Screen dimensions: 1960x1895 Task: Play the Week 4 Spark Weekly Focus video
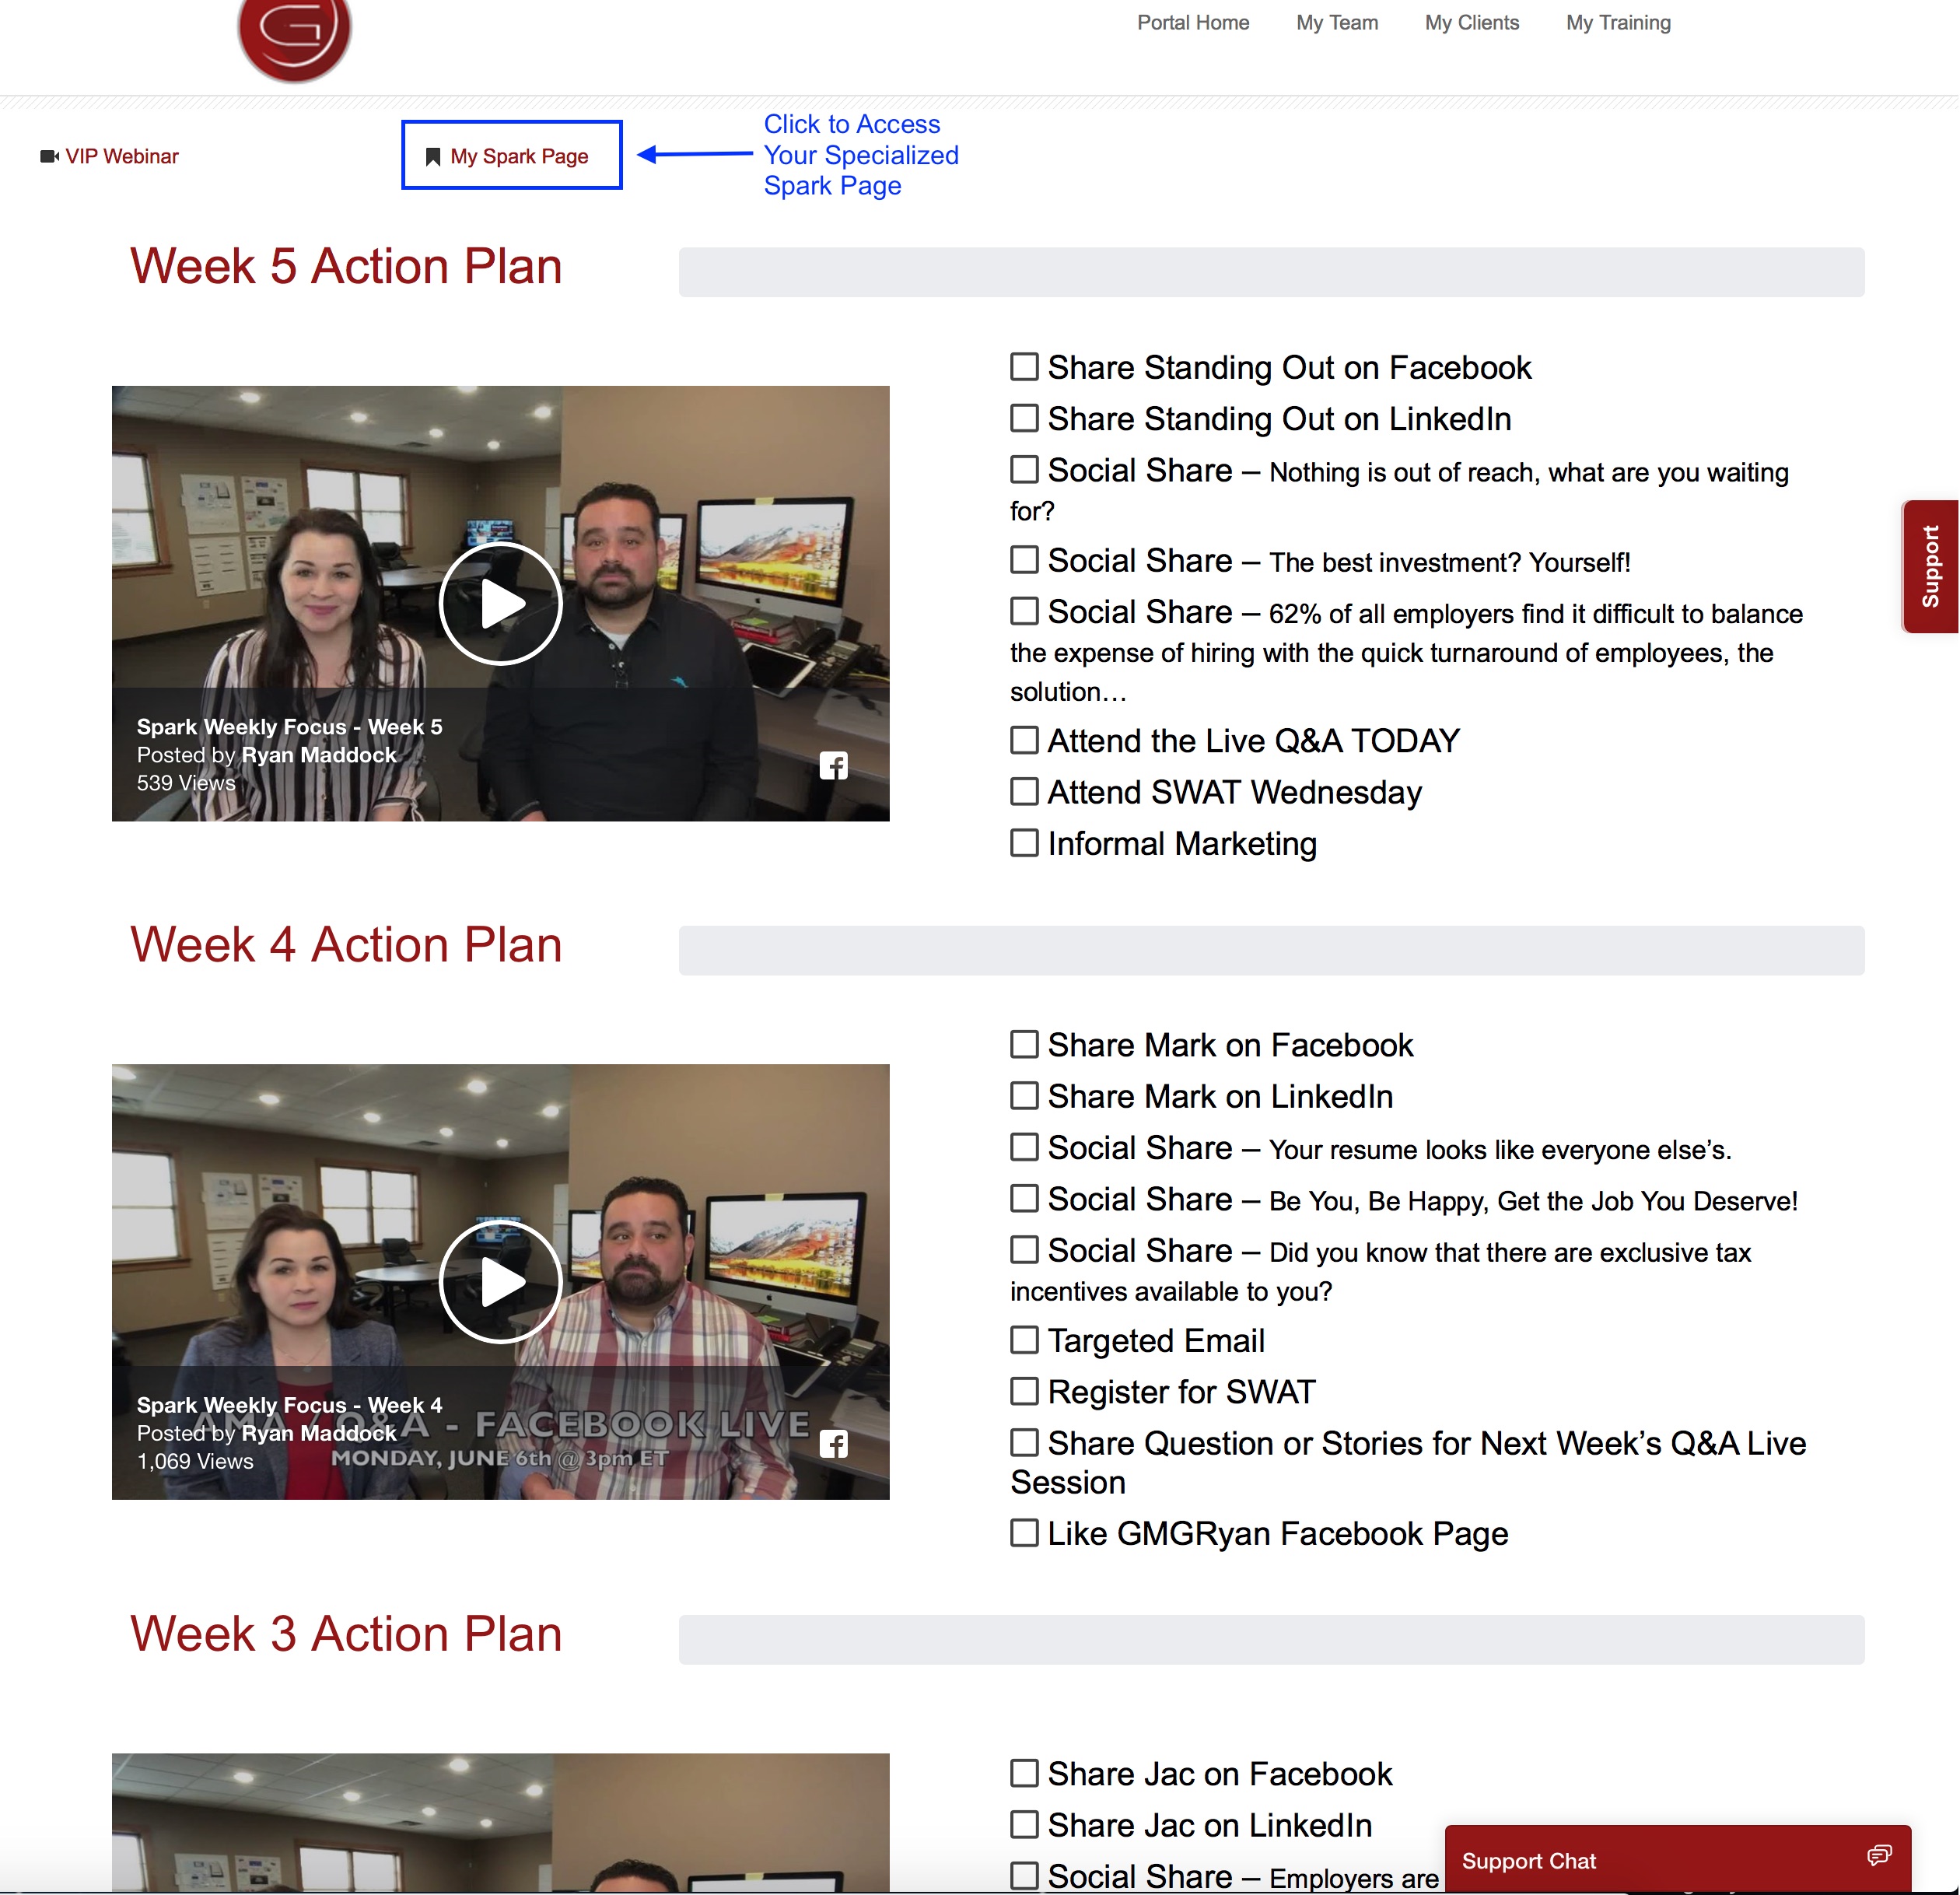coord(500,1281)
